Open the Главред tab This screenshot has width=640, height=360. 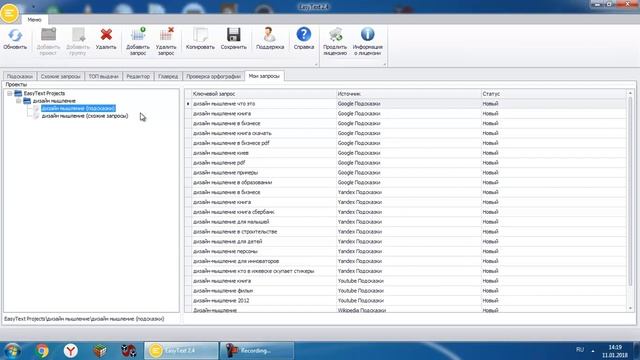pyautogui.click(x=168, y=76)
